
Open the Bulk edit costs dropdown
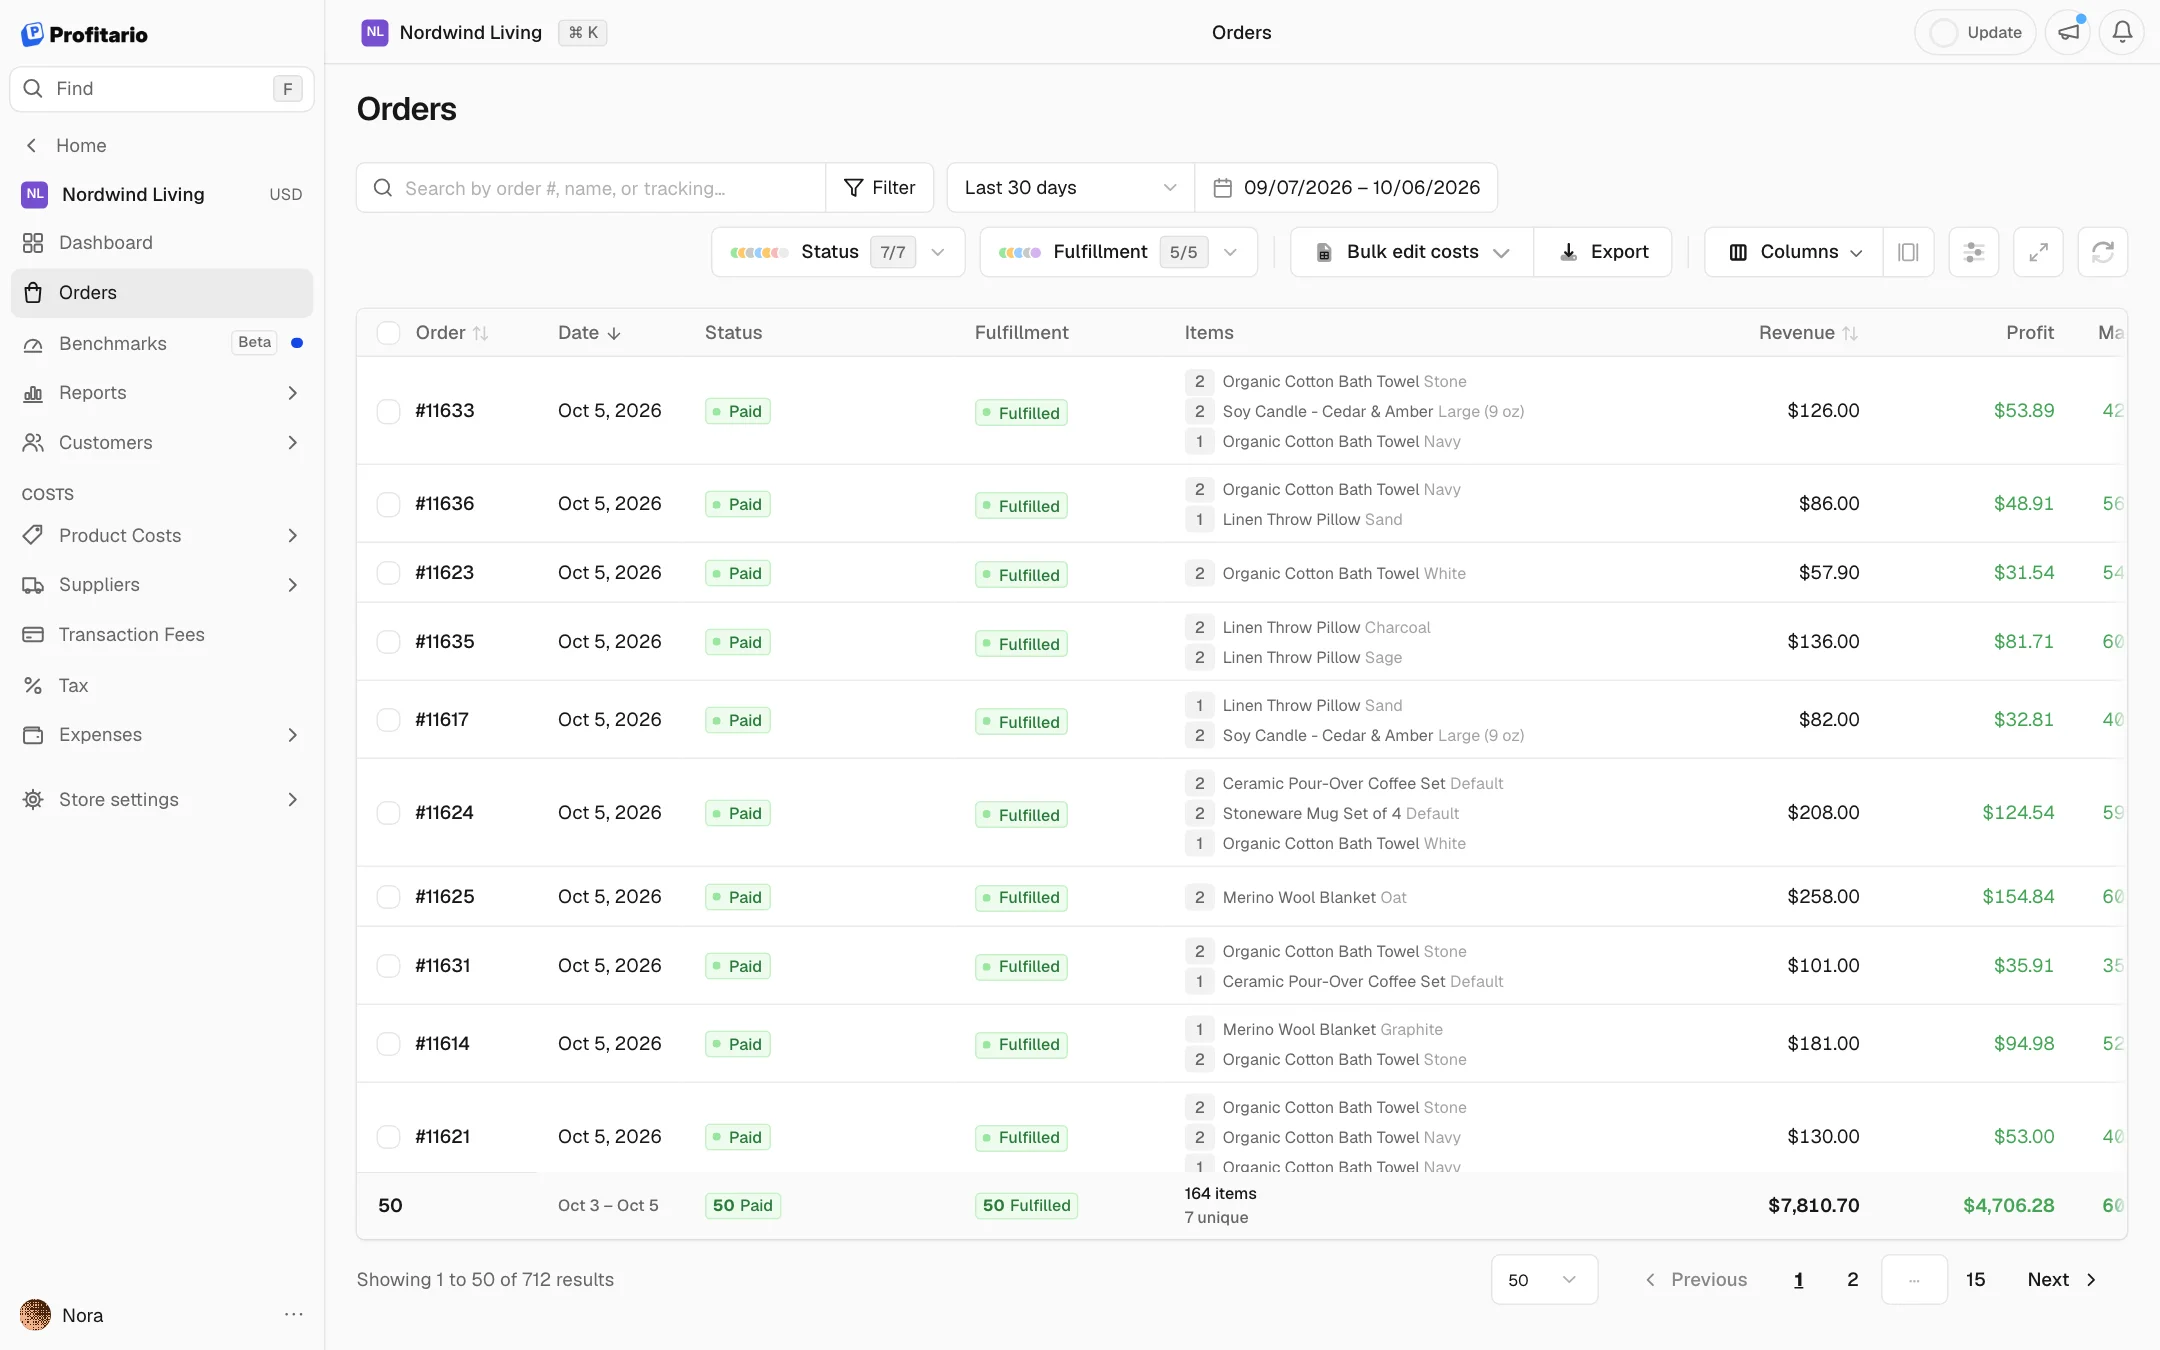point(1412,252)
